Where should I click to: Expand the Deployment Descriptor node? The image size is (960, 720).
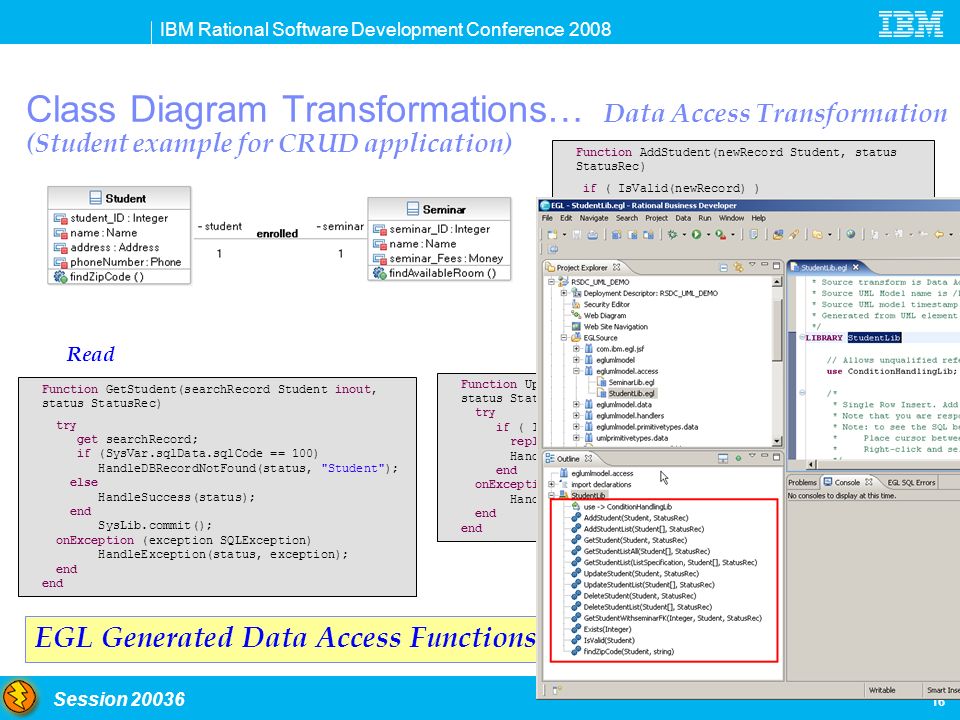click(564, 293)
